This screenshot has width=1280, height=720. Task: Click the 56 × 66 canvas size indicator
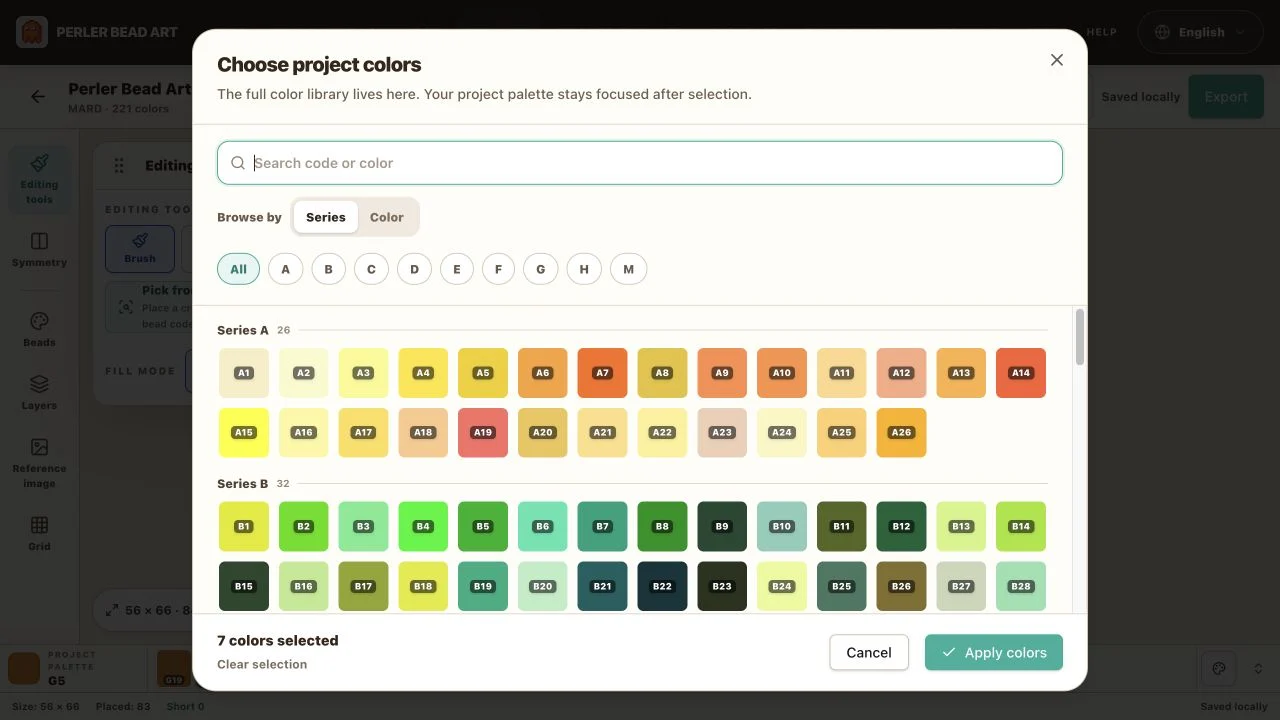150,610
